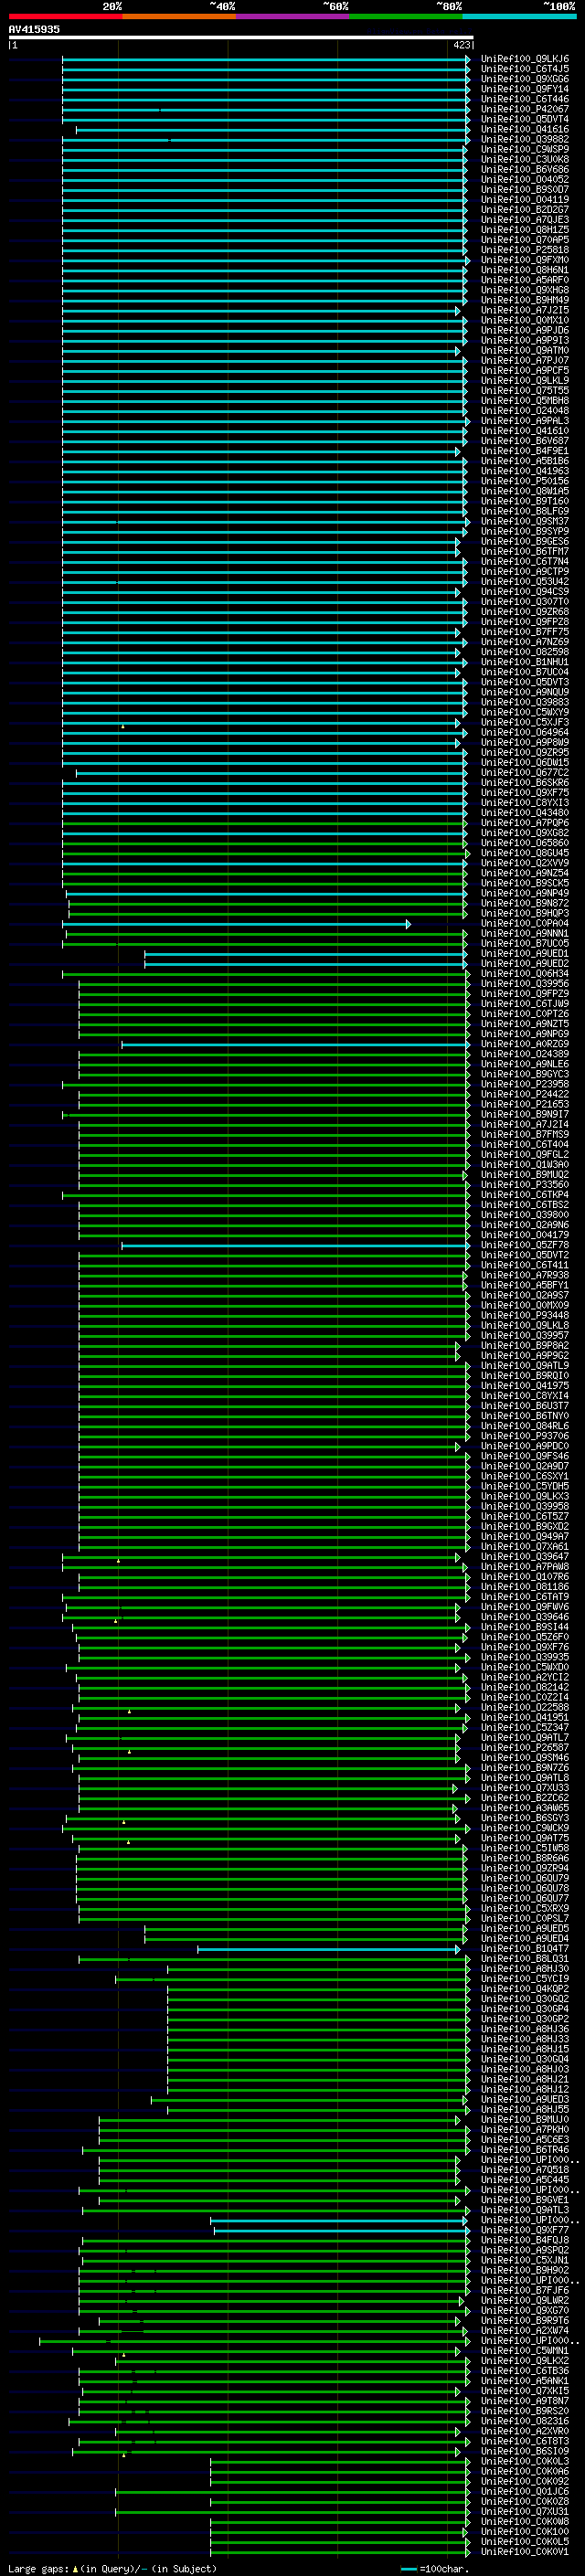Open hit UniRef100_C0K0L3
Viewport: 585px width, 2576px height.
(x=525, y=2461)
